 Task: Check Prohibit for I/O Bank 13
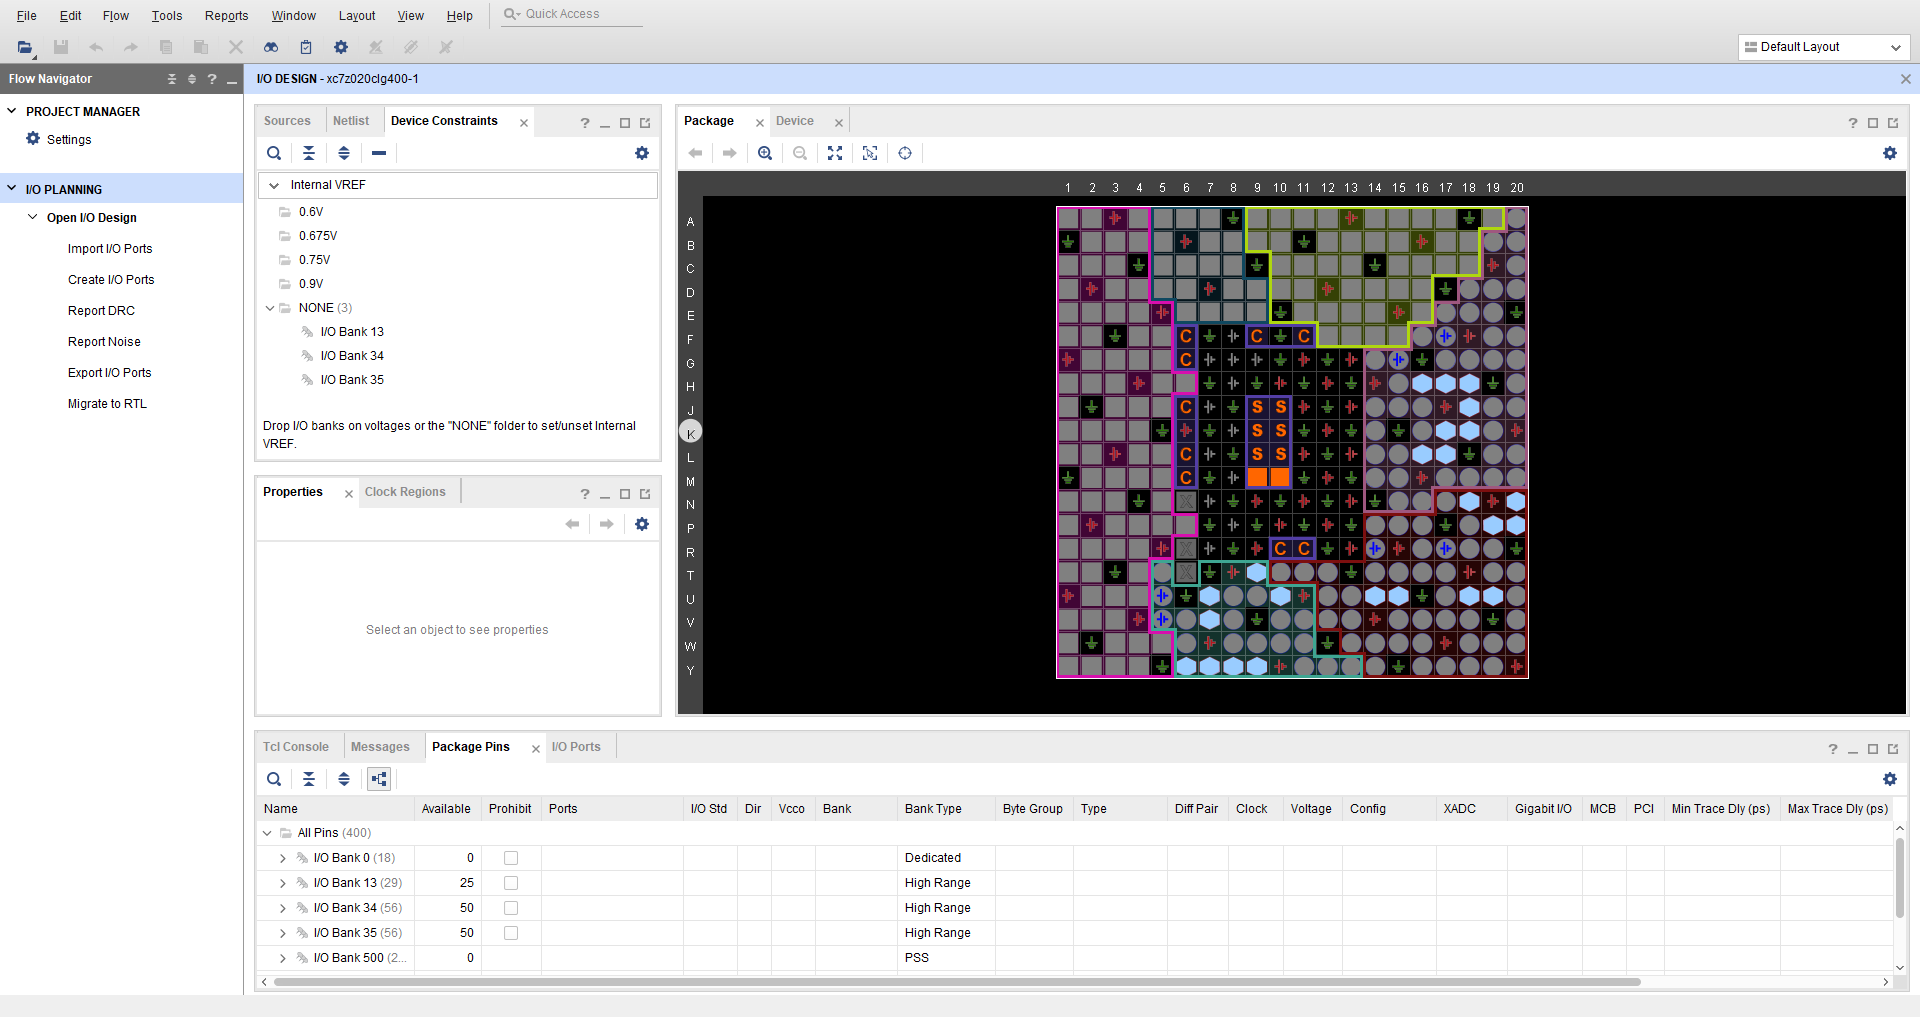pos(510,883)
